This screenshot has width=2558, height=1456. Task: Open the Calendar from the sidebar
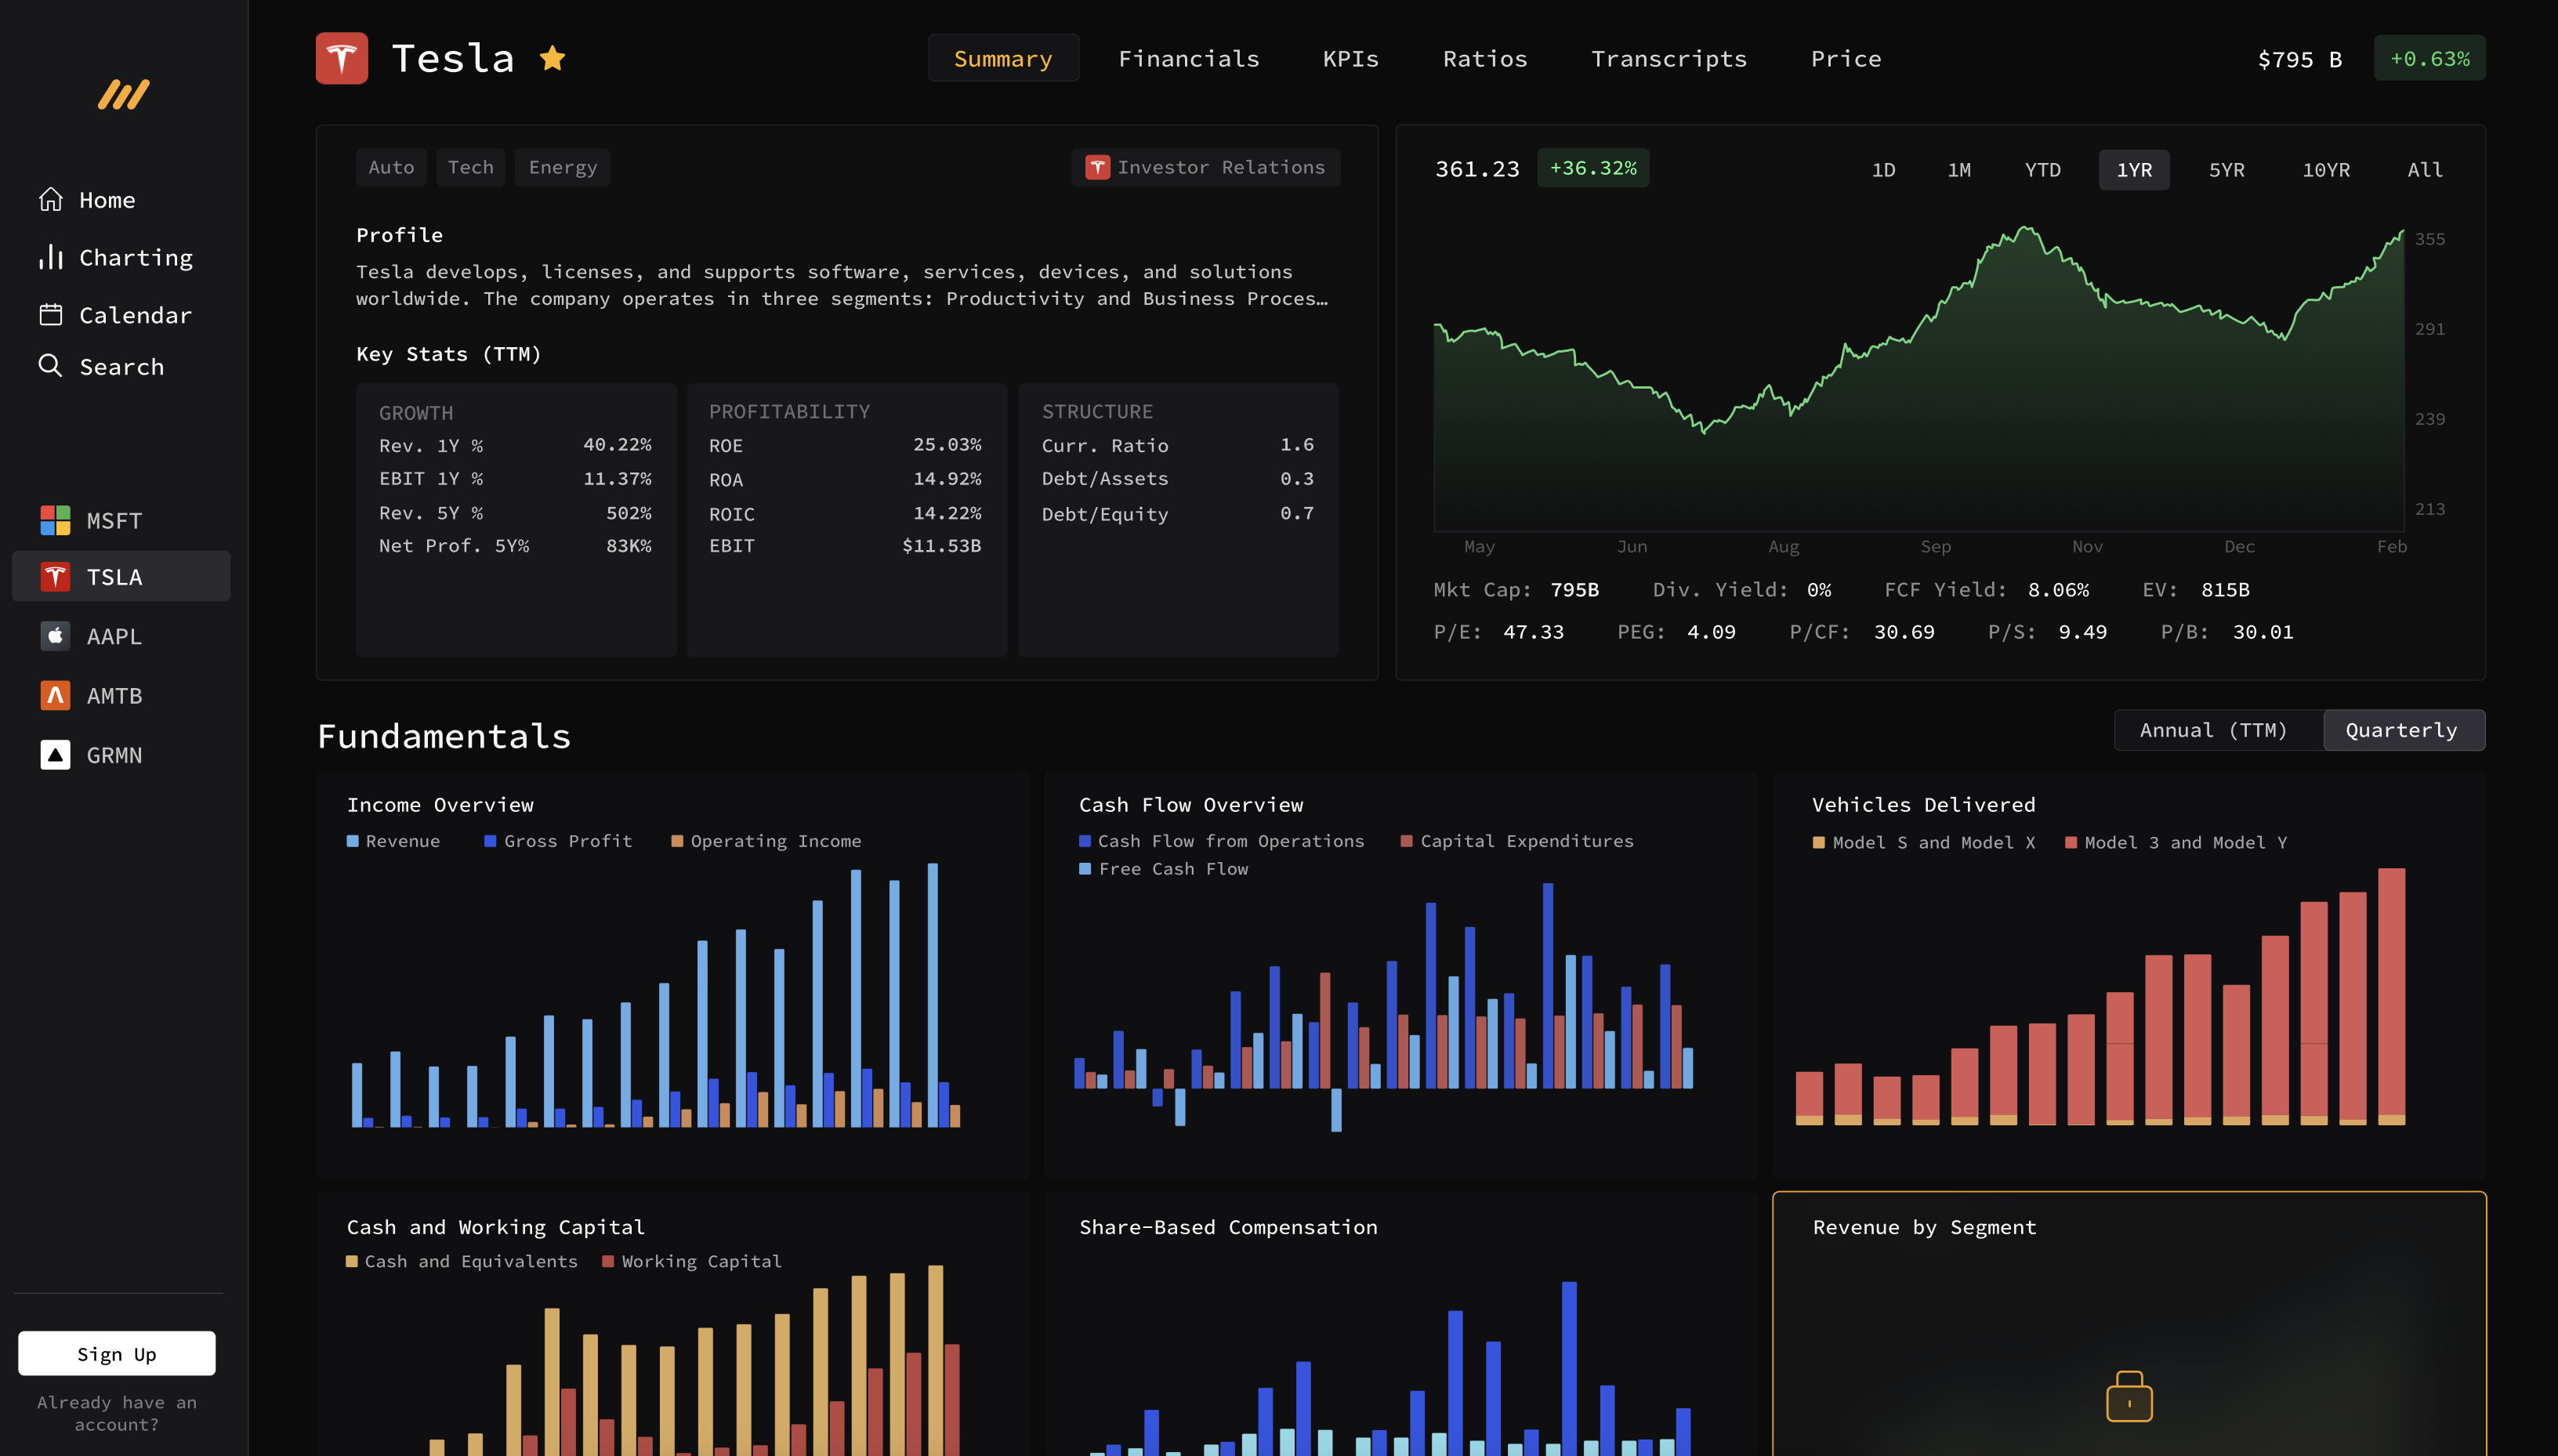(x=135, y=315)
